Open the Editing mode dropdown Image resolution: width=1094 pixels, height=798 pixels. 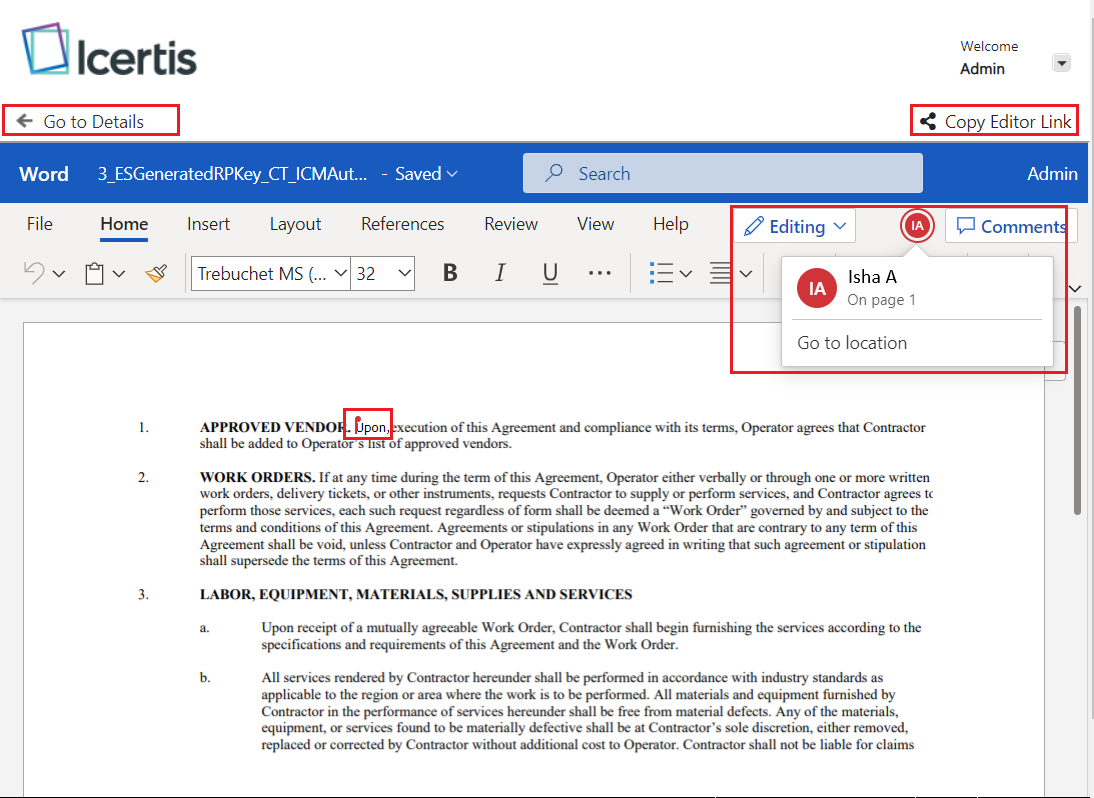click(x=796, y=226)
